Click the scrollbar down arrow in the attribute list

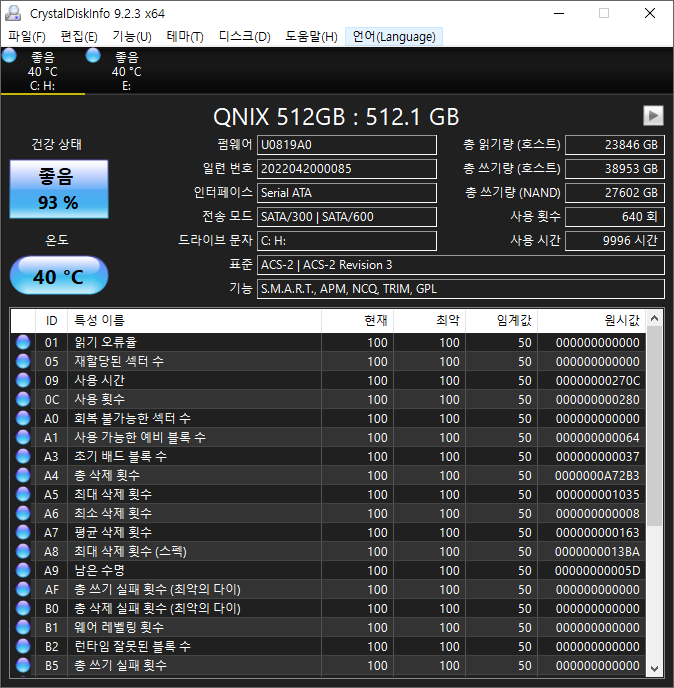654,669
